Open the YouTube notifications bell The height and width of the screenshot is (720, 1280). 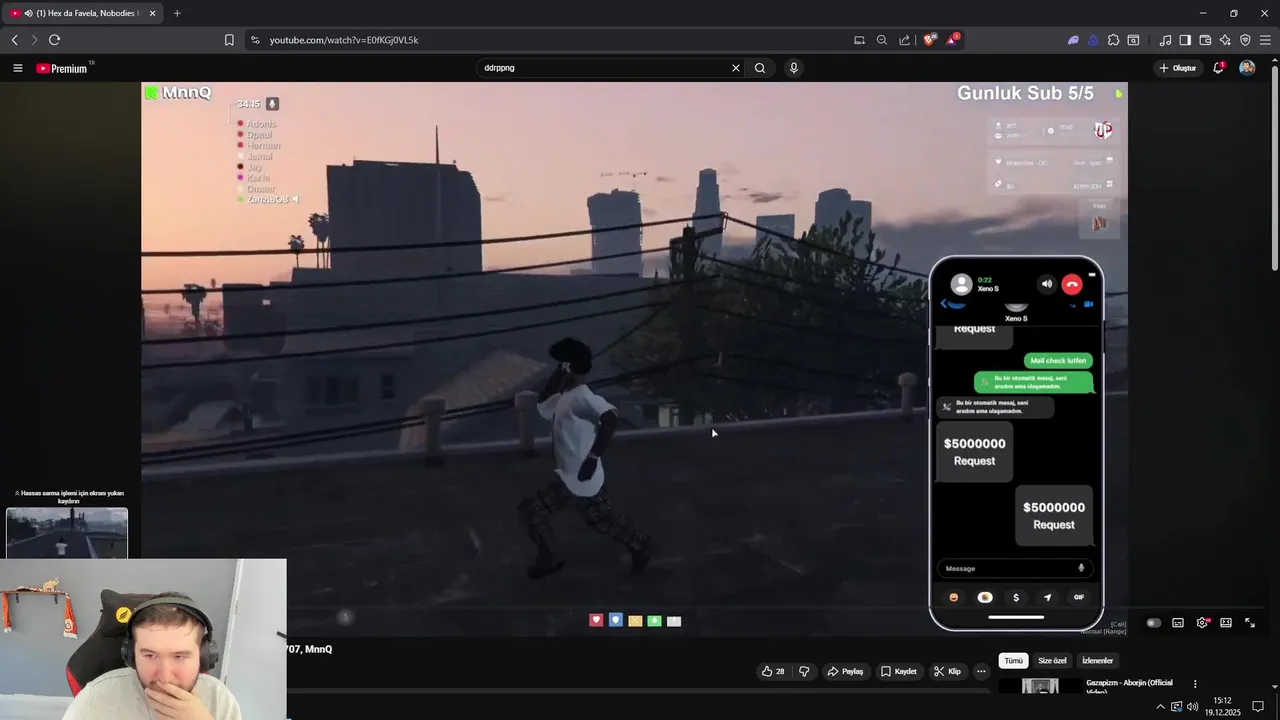point(1218,68)
